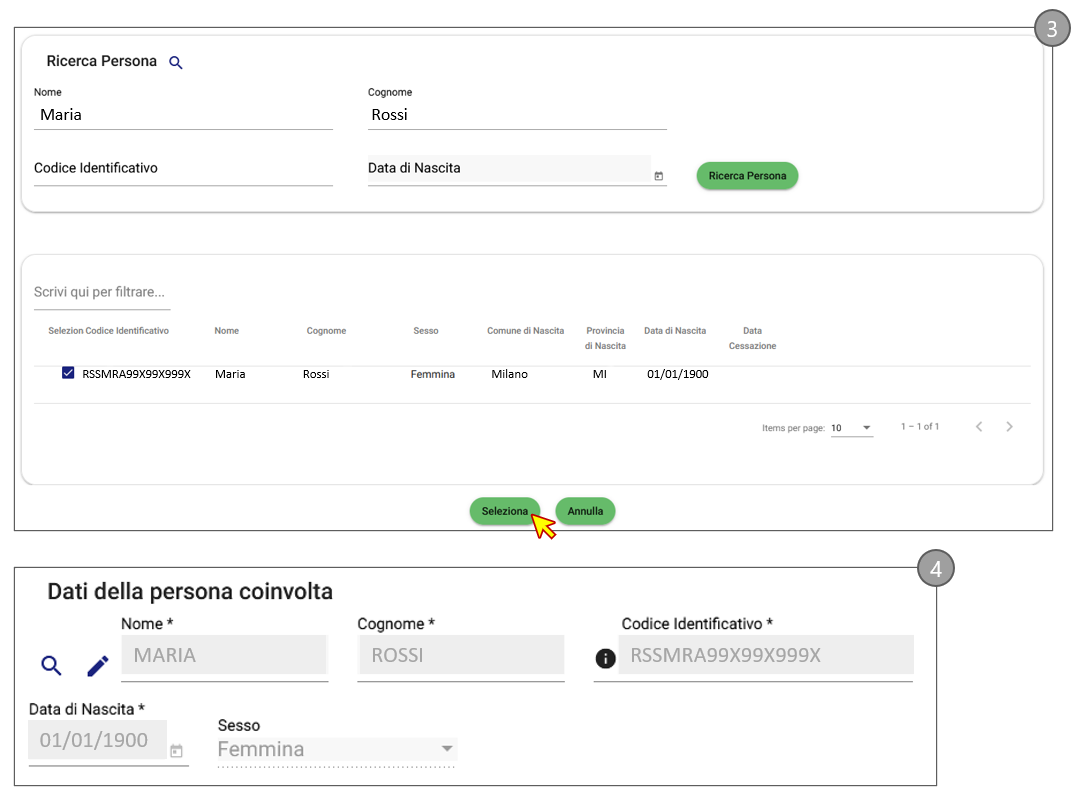Sort table by Cognome column header
Viewport: 1078px width, 791px height.
pyautogui.click(x=326, y=331)
